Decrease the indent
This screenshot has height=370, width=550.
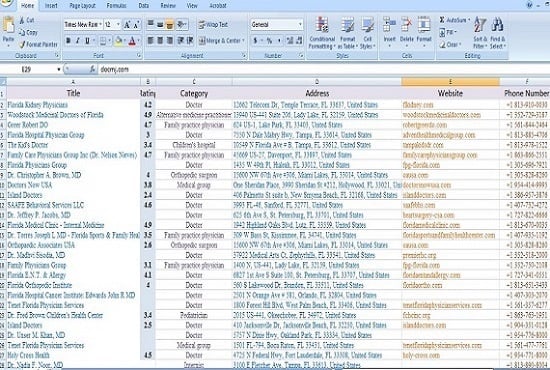(181, 41)
